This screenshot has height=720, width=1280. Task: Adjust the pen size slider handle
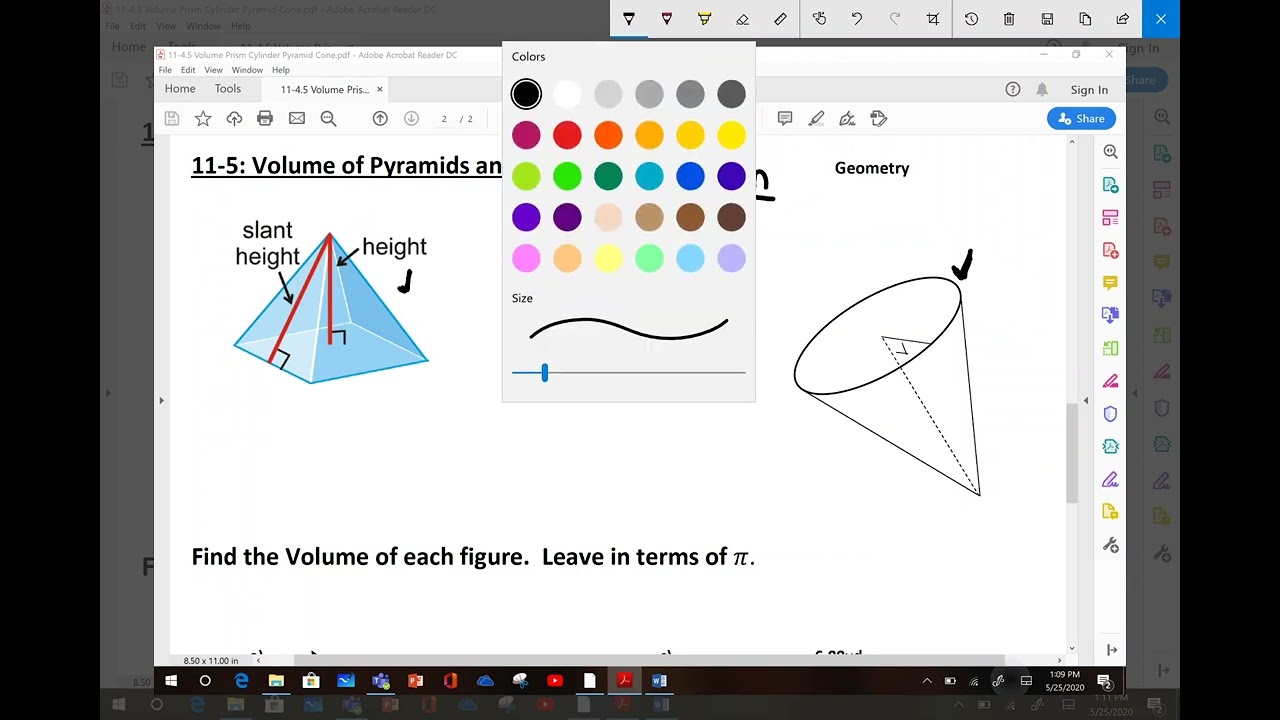point(544,373)
